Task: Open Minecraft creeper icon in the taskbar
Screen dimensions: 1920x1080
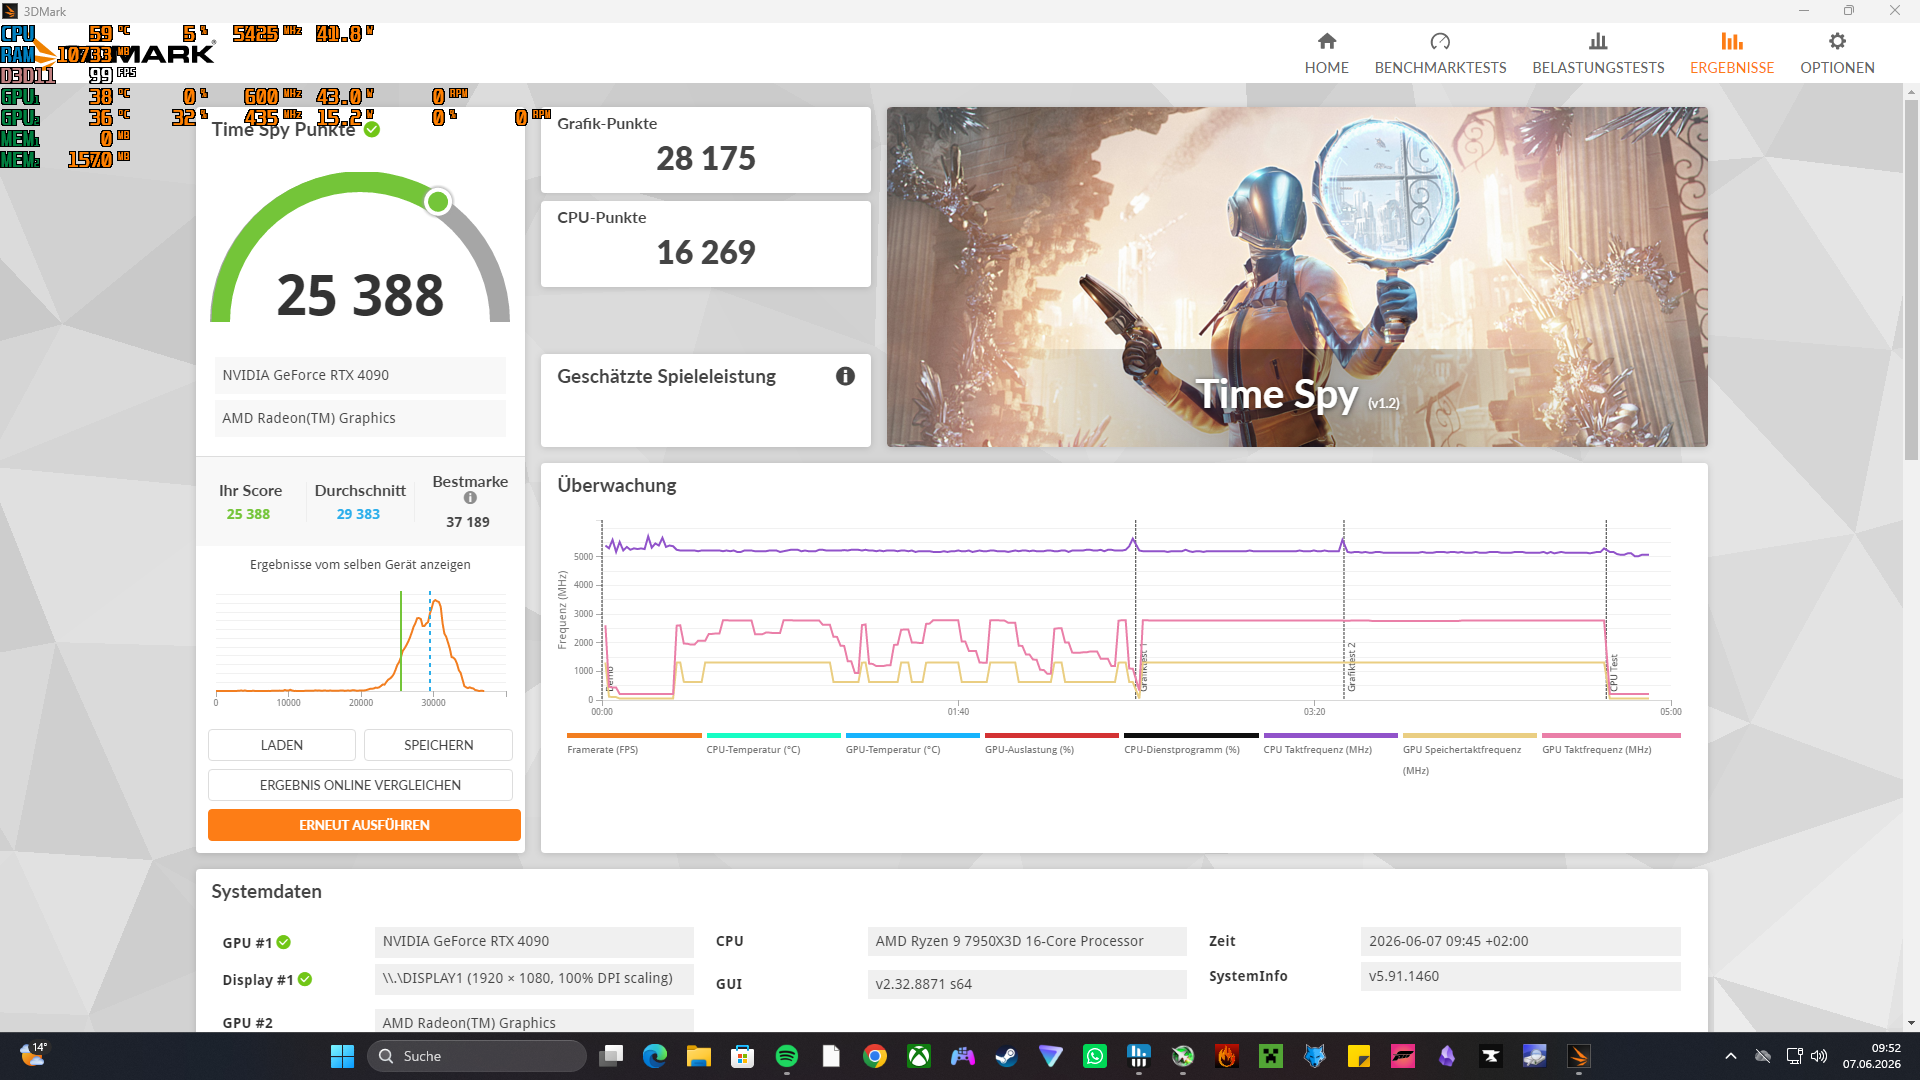Action: 1271,1056
